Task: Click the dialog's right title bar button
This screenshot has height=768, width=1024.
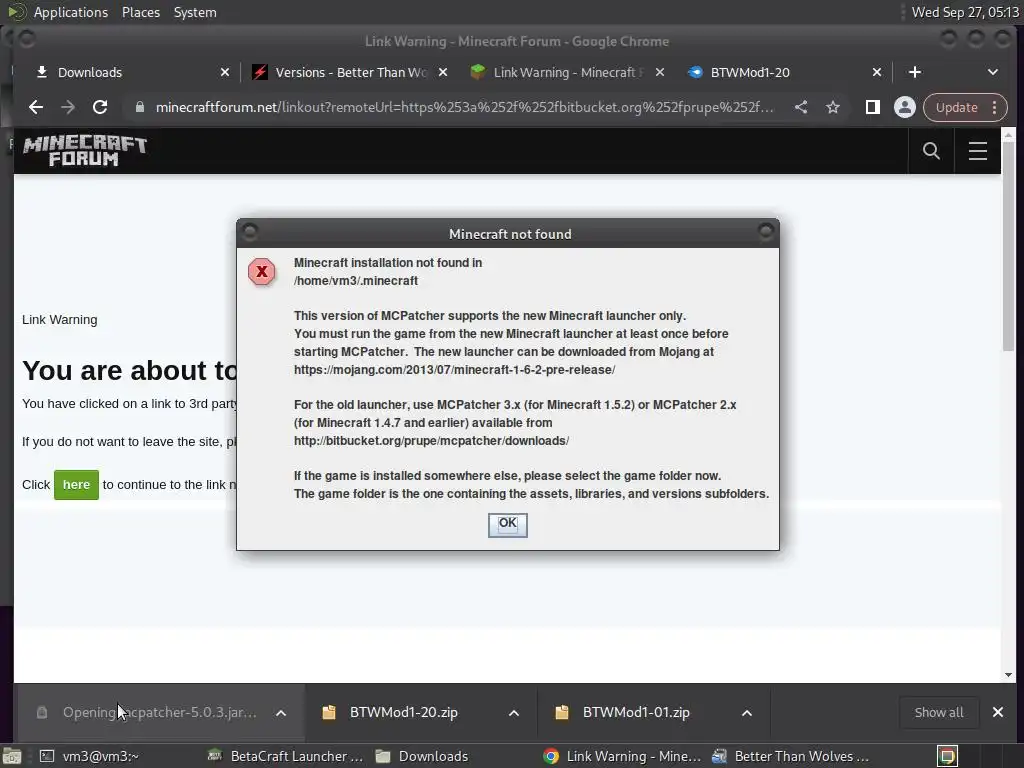Action: coord(766,231)
